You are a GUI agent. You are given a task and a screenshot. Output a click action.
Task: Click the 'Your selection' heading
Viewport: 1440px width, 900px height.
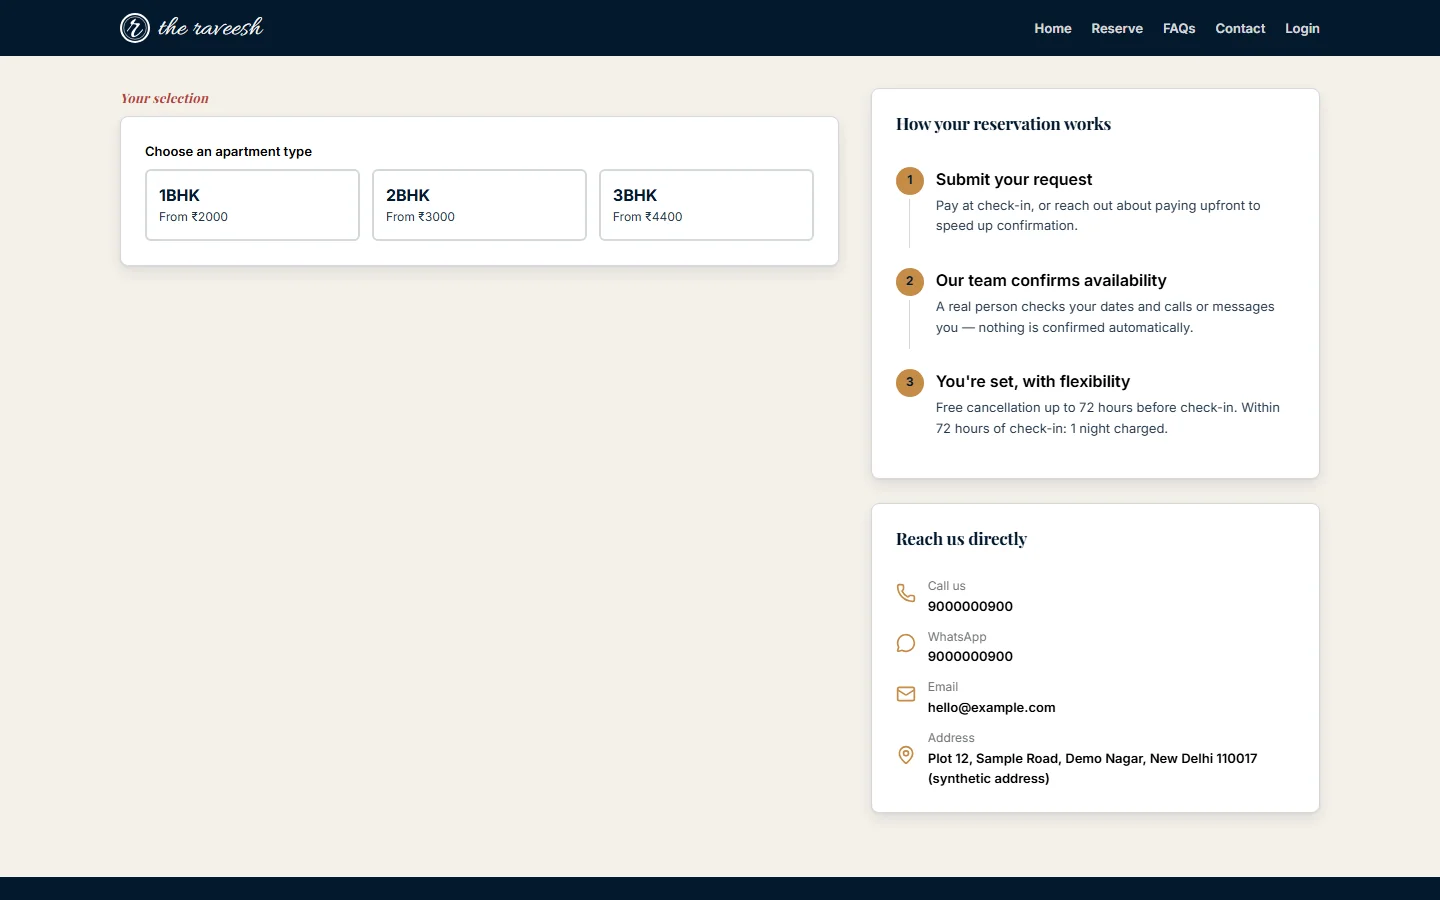pos(165,98)
